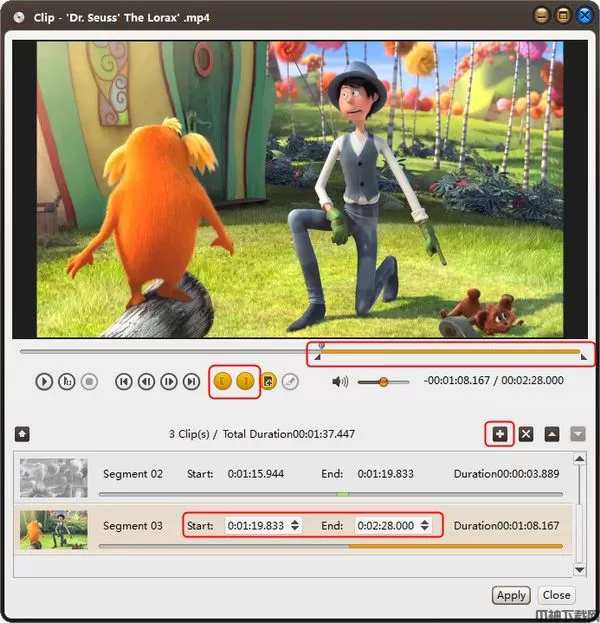600x623 pixels.
Task: Click the greyed-out edit pencil icon
Action: pyautogui.click(x=290, y=382)
